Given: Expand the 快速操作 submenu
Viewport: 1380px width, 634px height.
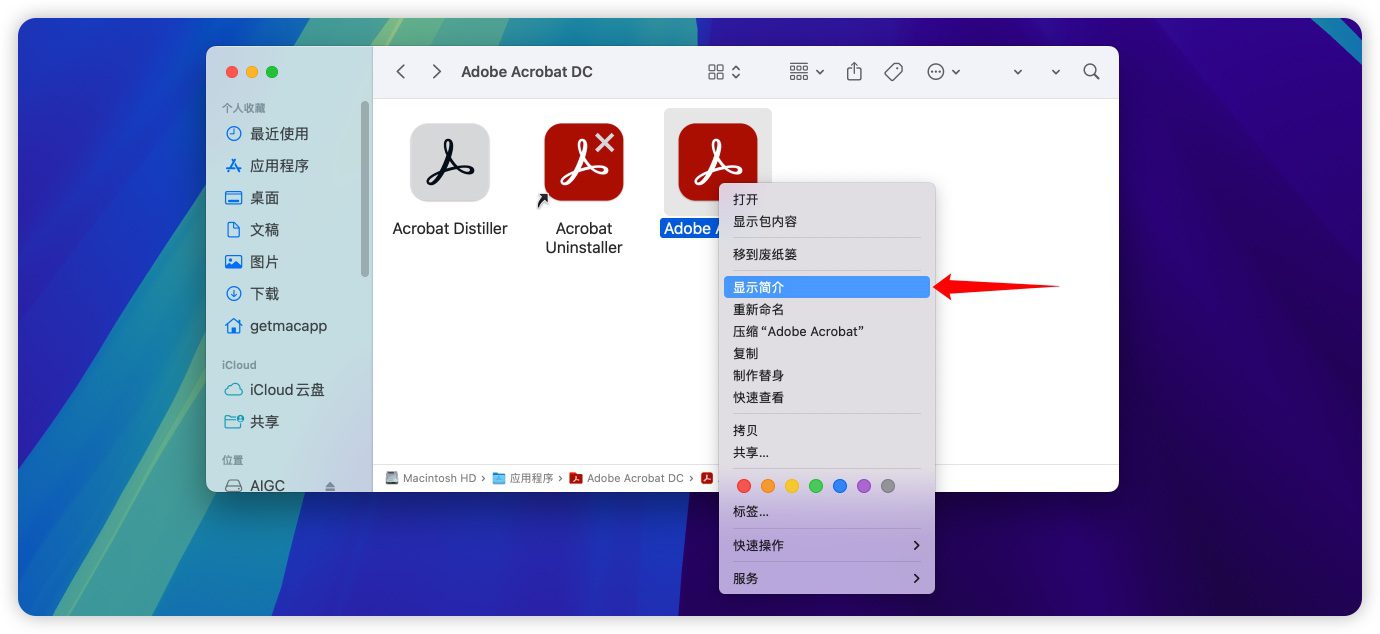Looking at the screenshot, I should 826,545.
